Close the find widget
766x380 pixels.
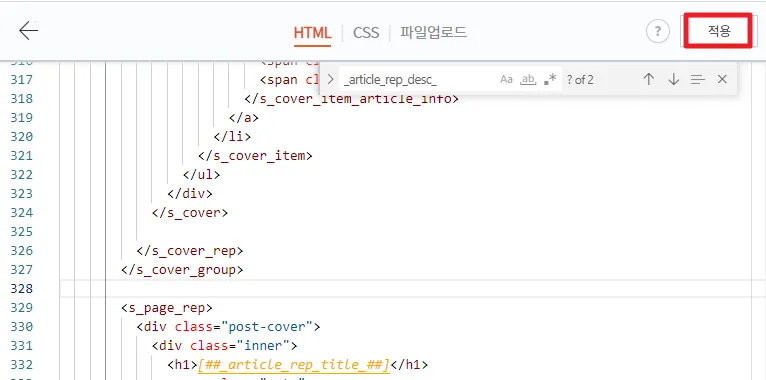tap(722, 79)
